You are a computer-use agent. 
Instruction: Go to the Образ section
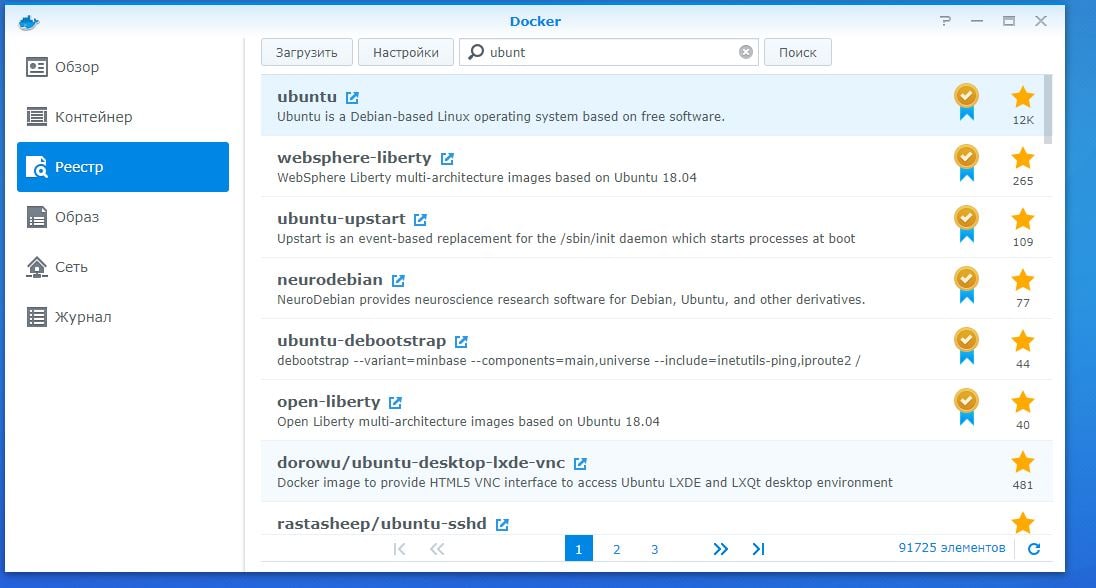click(x=122, y=217)
